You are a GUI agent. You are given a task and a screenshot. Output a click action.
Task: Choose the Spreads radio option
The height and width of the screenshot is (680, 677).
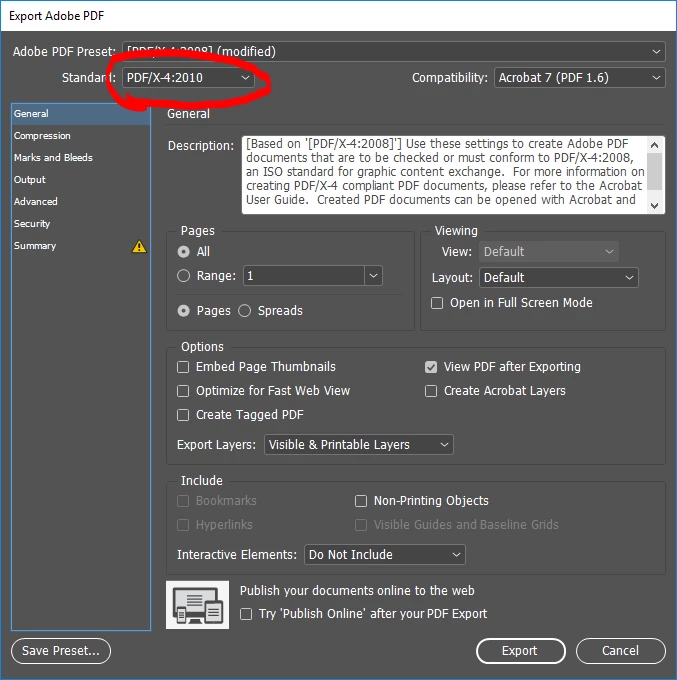pos(245,311)
